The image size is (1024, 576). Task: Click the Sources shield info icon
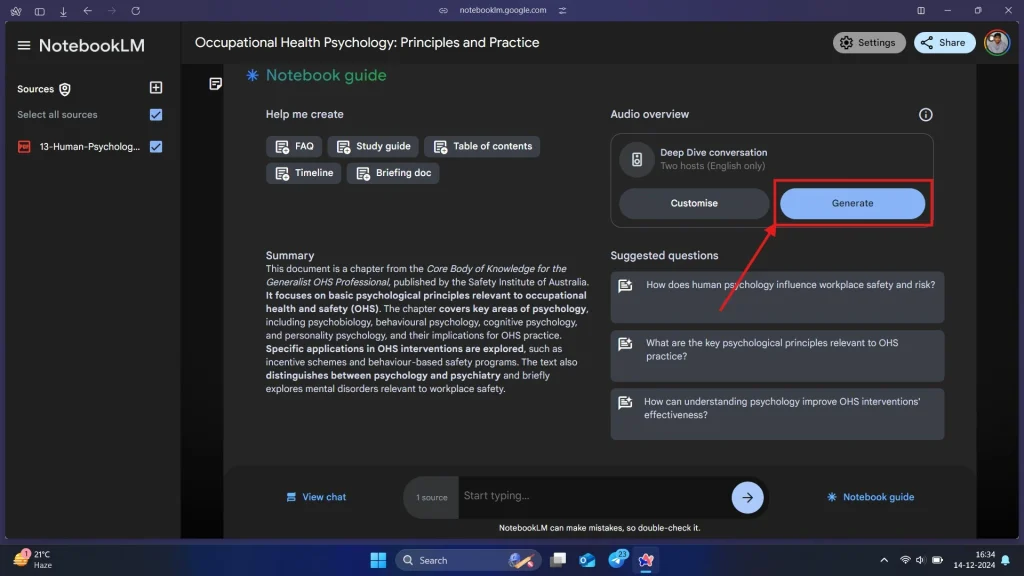(x=65, y=89)
